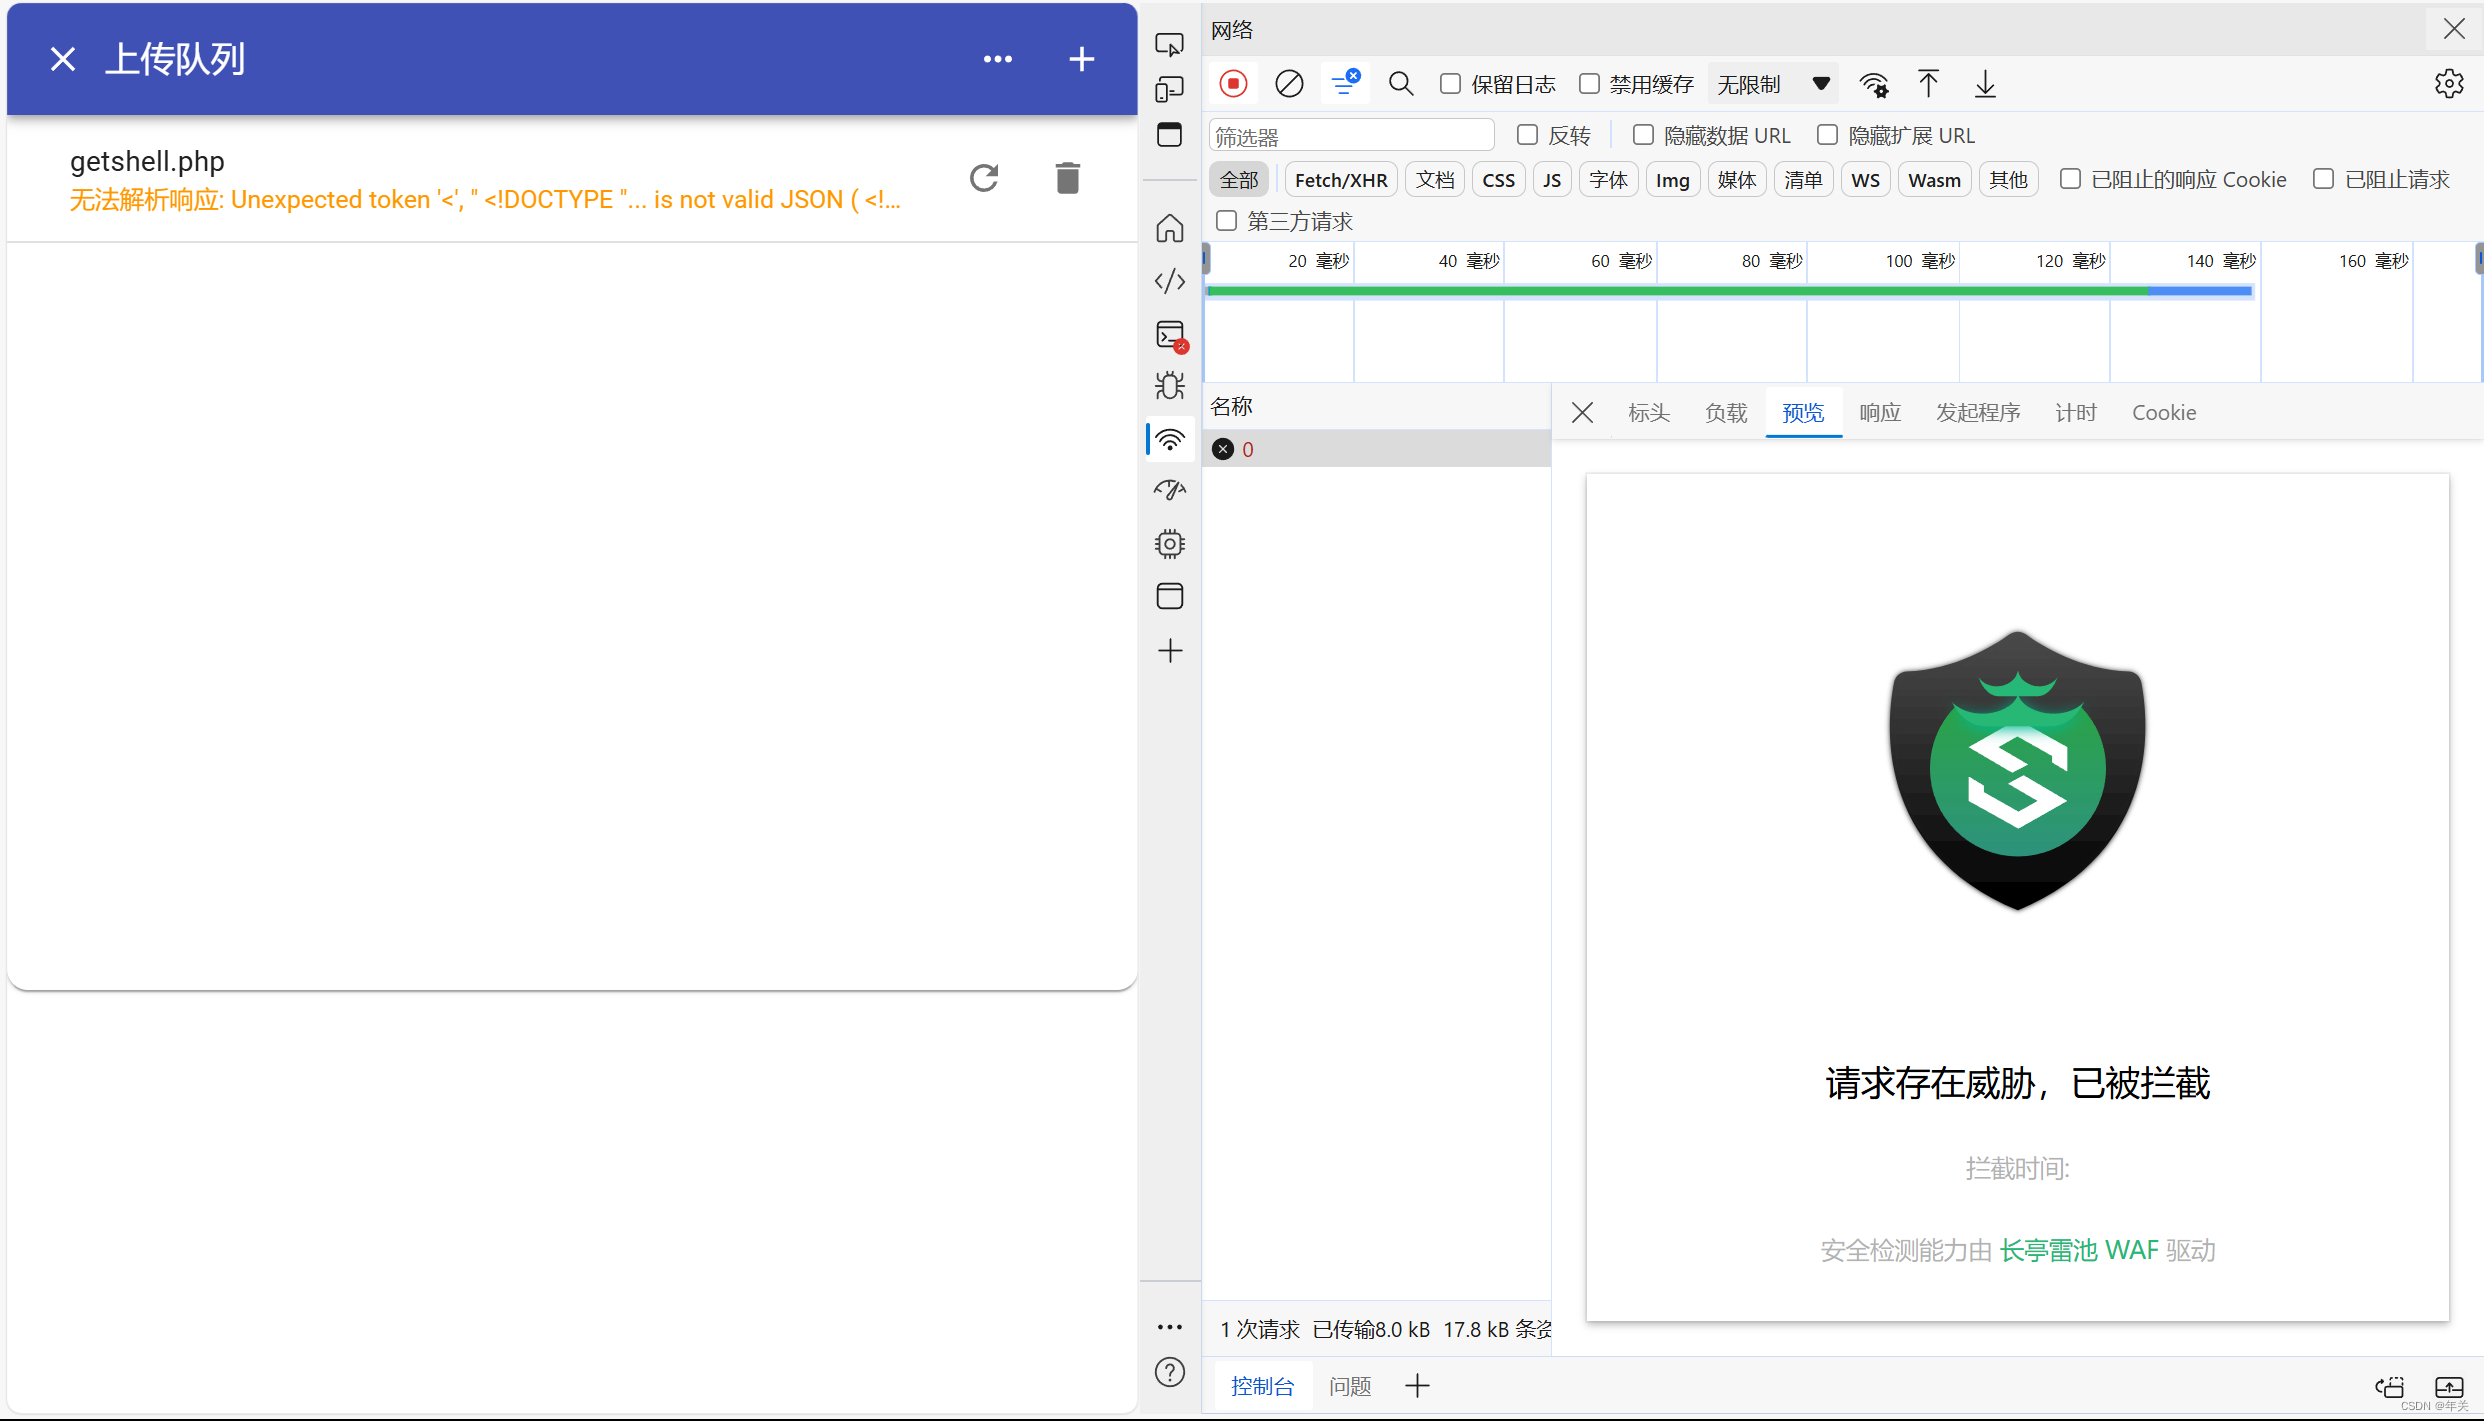
Task: Filter requests by Fetch/XHR
Action: 1340,180
